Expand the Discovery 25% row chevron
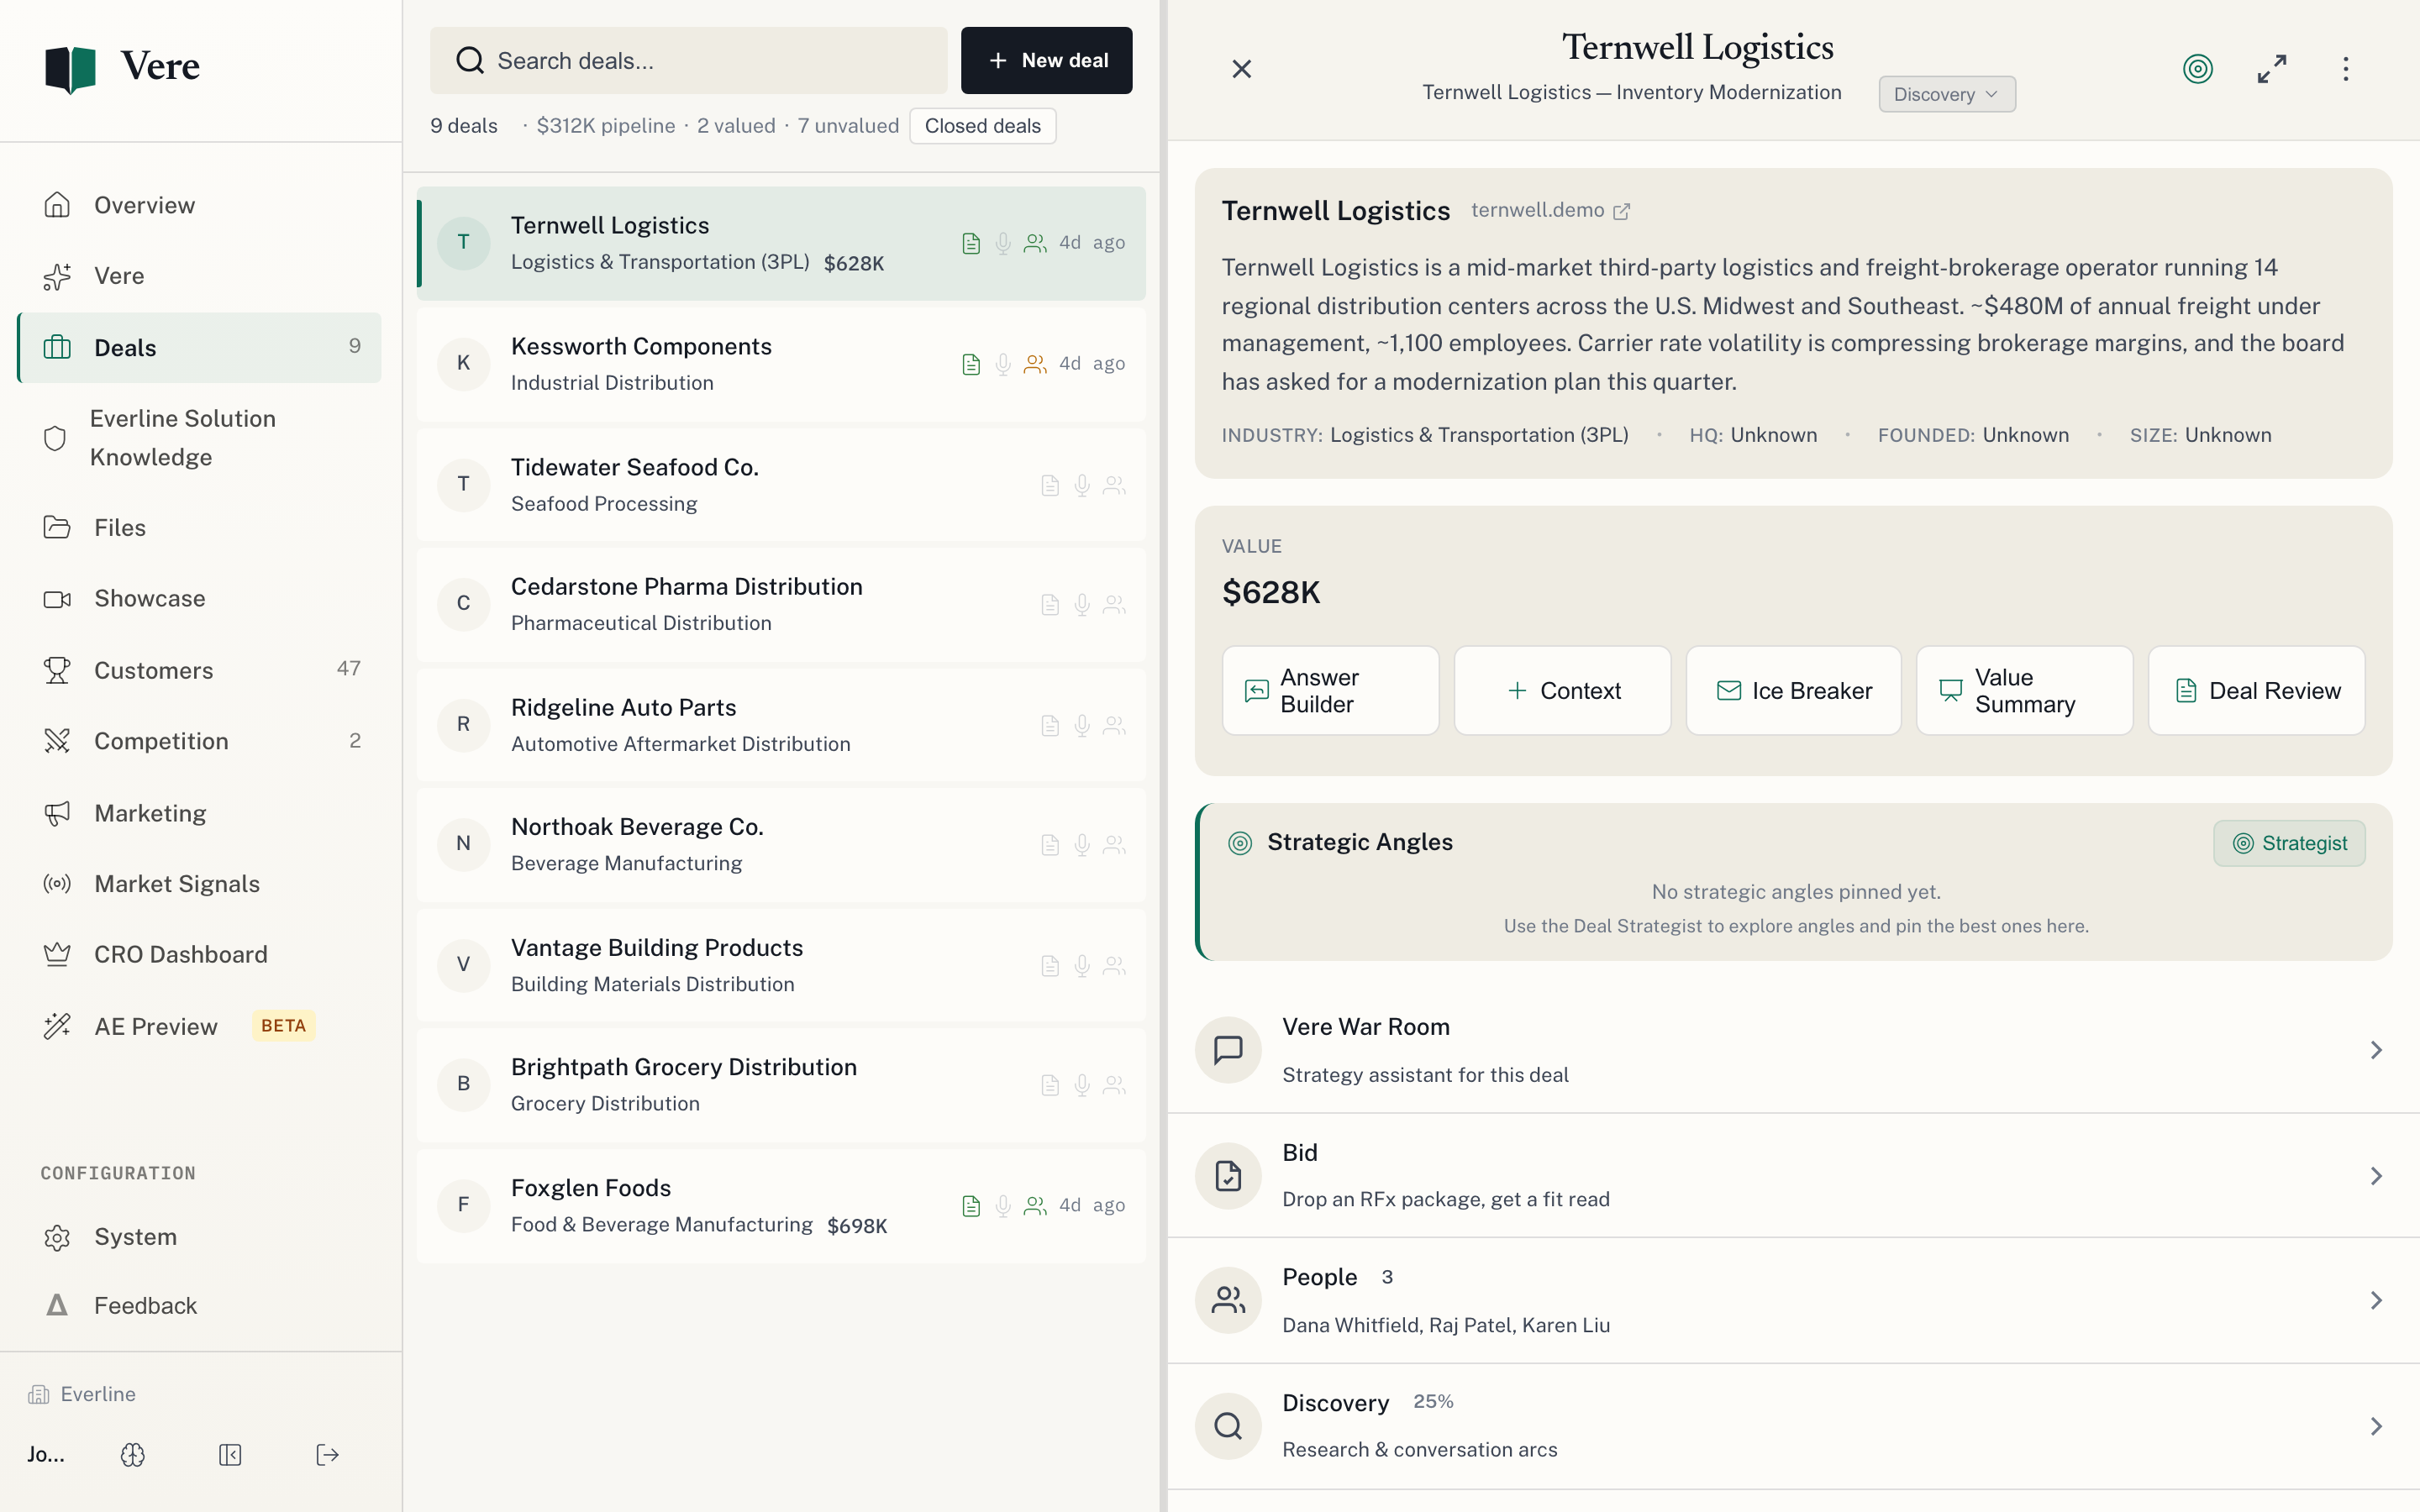Image resolution: width=2420 pixels, height=1512 pixels. point(2377,1426)
